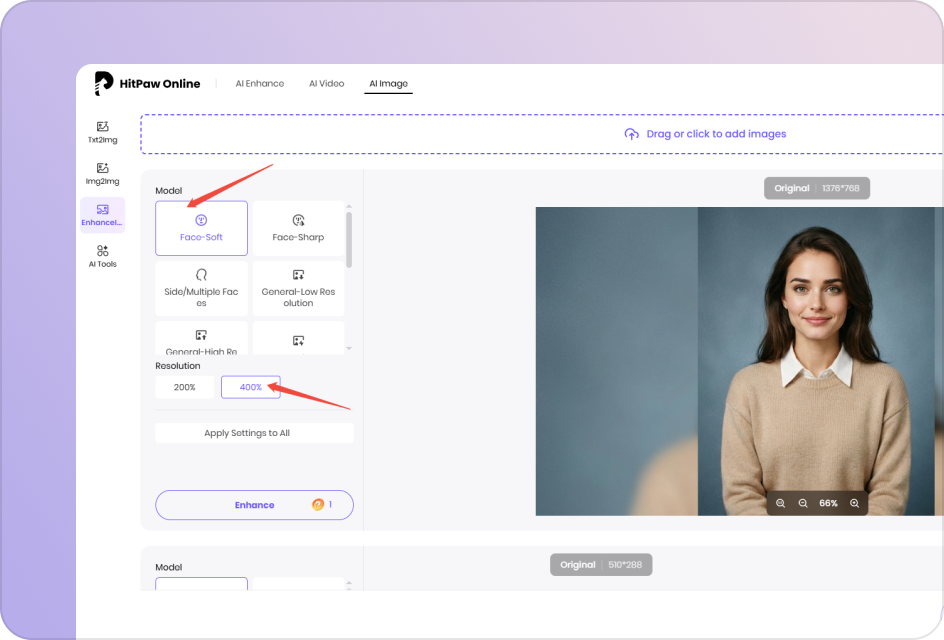Pick the General-Low Resolution model
The width and height of the screenshot is (944, 640).
coord(298,288)
